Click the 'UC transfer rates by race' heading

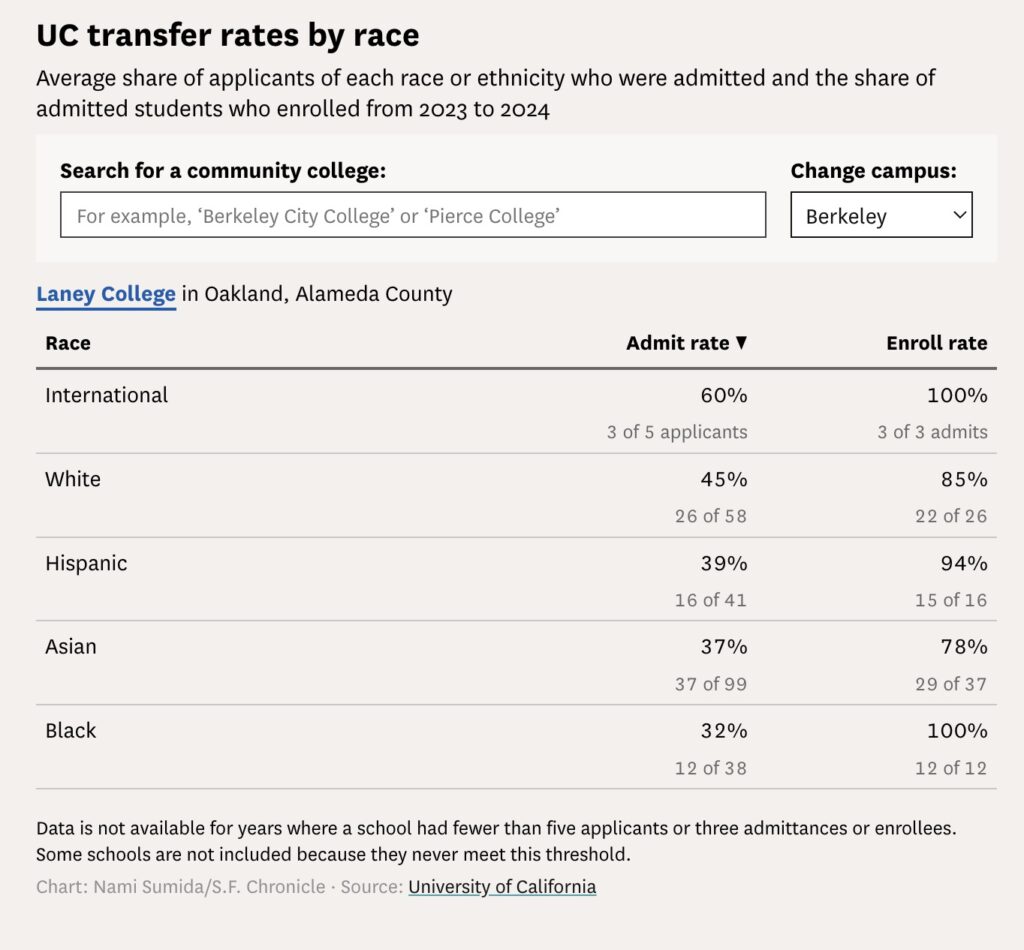(227, 35)
